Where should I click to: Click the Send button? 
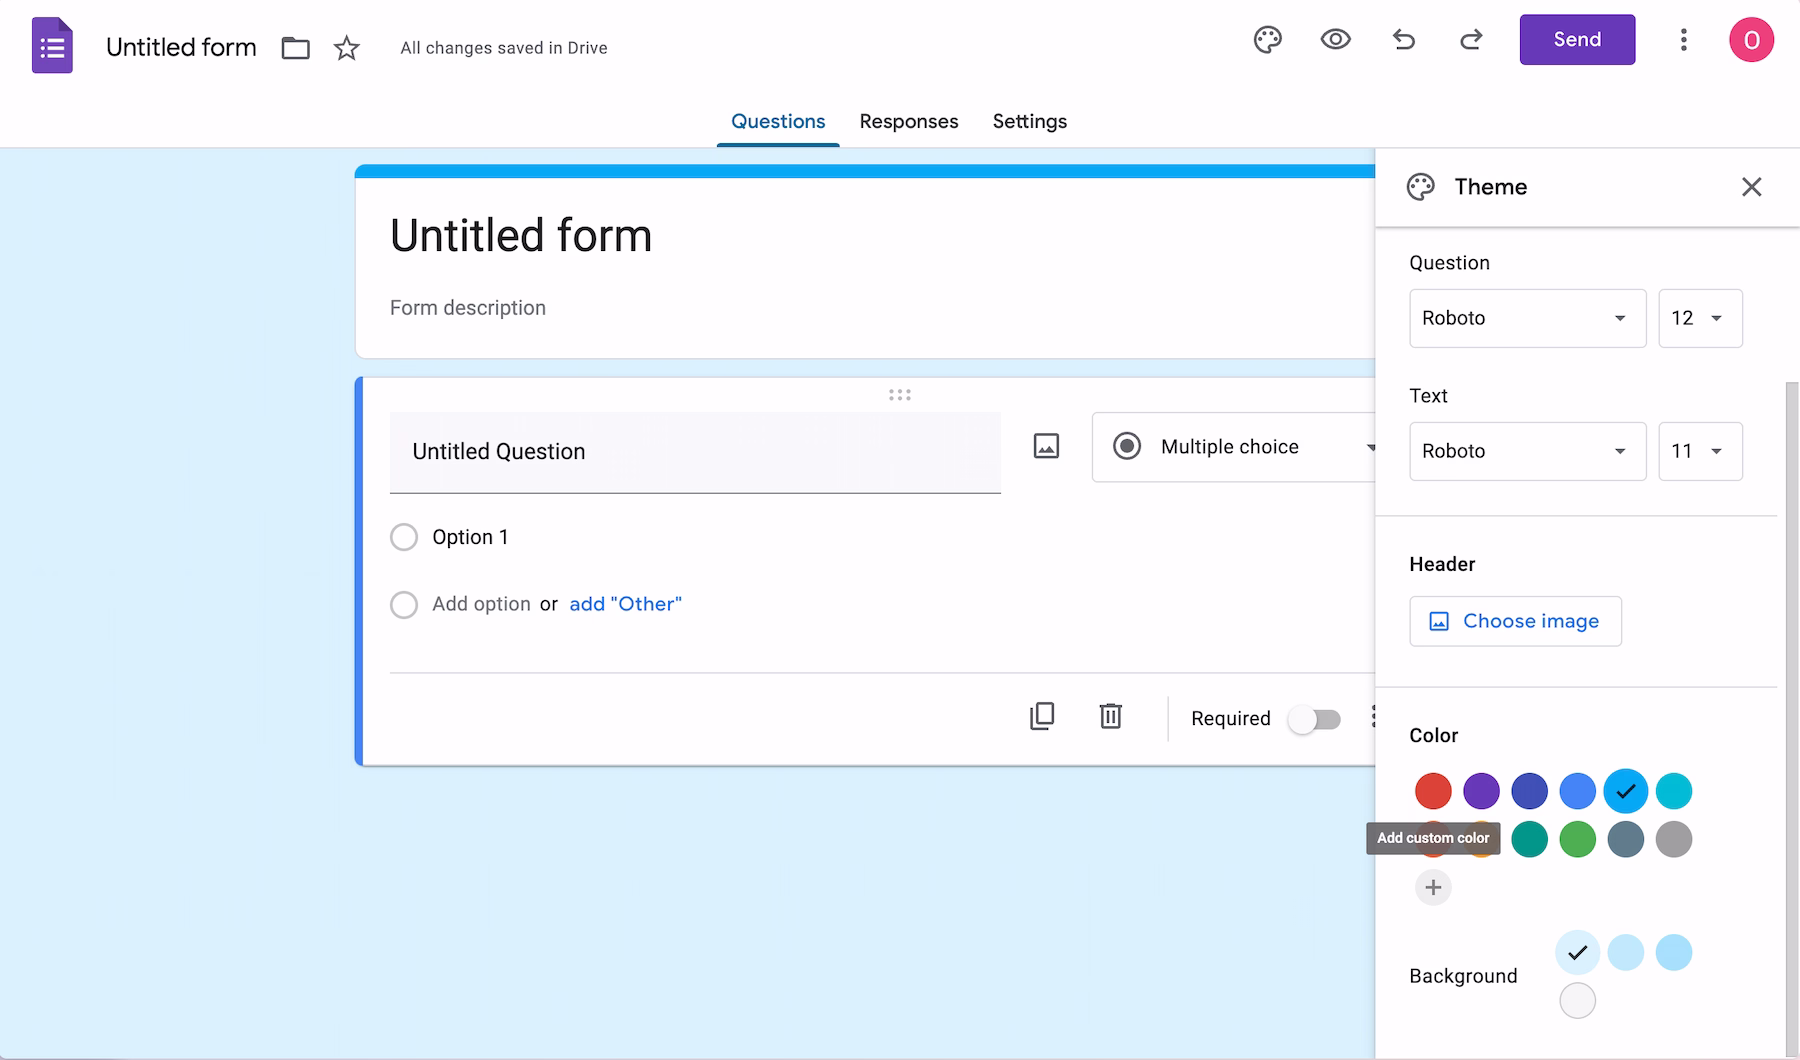click(1576, 39)
